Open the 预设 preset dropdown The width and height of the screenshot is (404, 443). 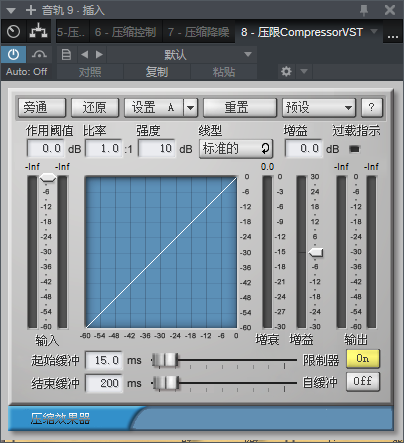click(319, 108)
